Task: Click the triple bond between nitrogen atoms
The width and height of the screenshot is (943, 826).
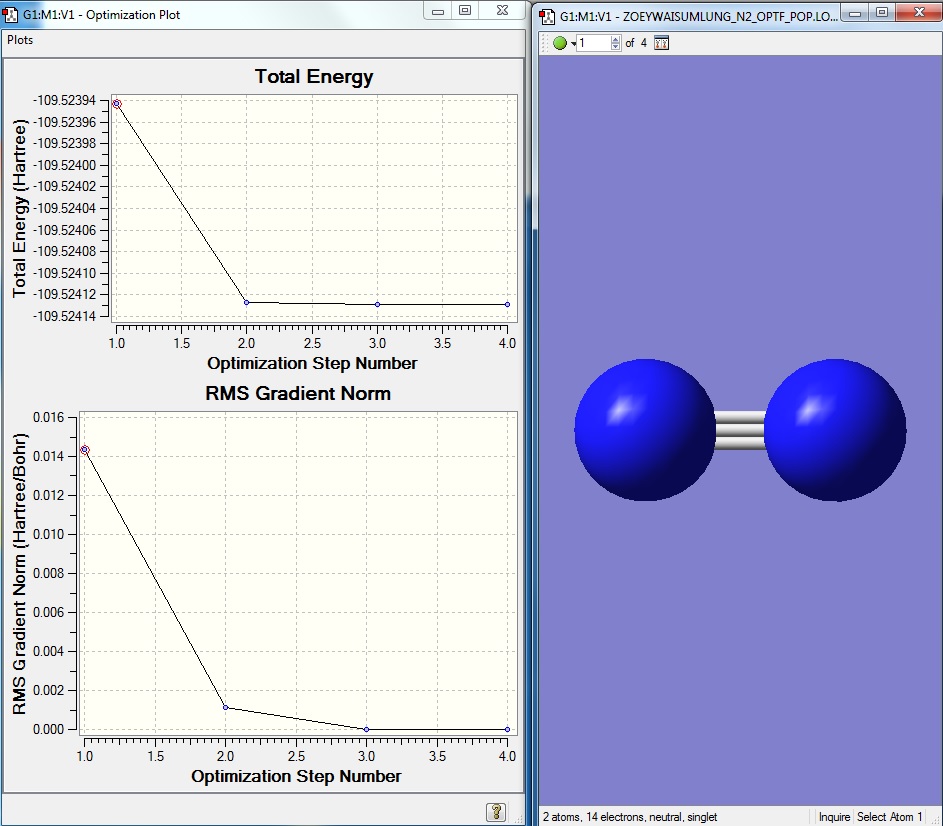Action: click(x=740, y=431)
